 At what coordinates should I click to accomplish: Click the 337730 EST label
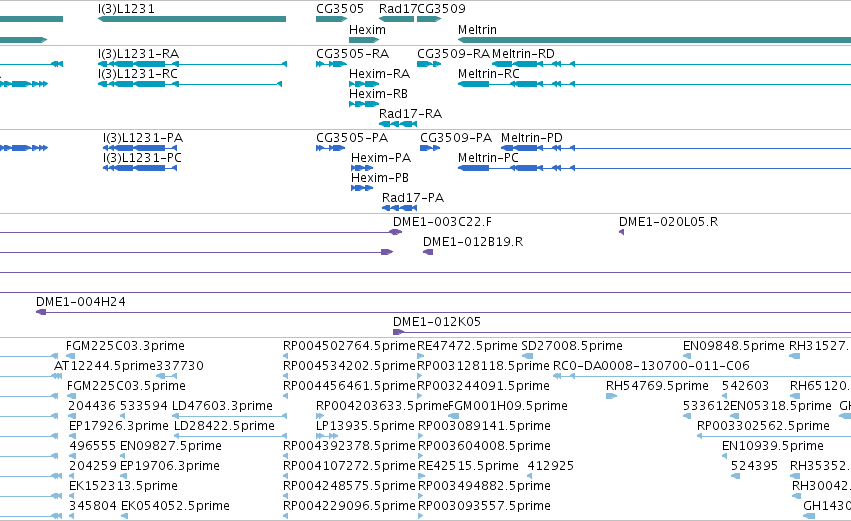click(x=180, y=366)
